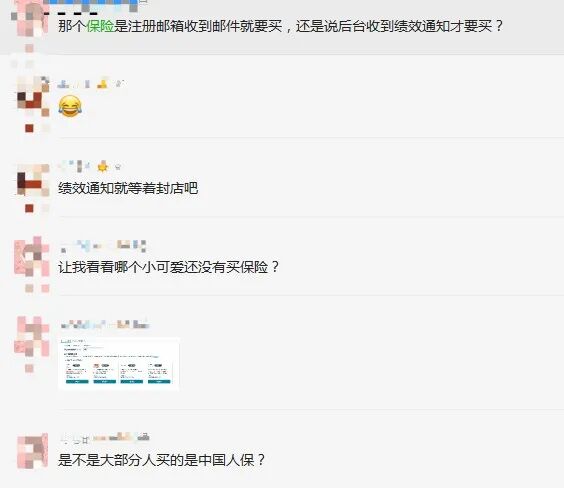Click blurred username above 绩效通知 message

click(x=74, y=166)
